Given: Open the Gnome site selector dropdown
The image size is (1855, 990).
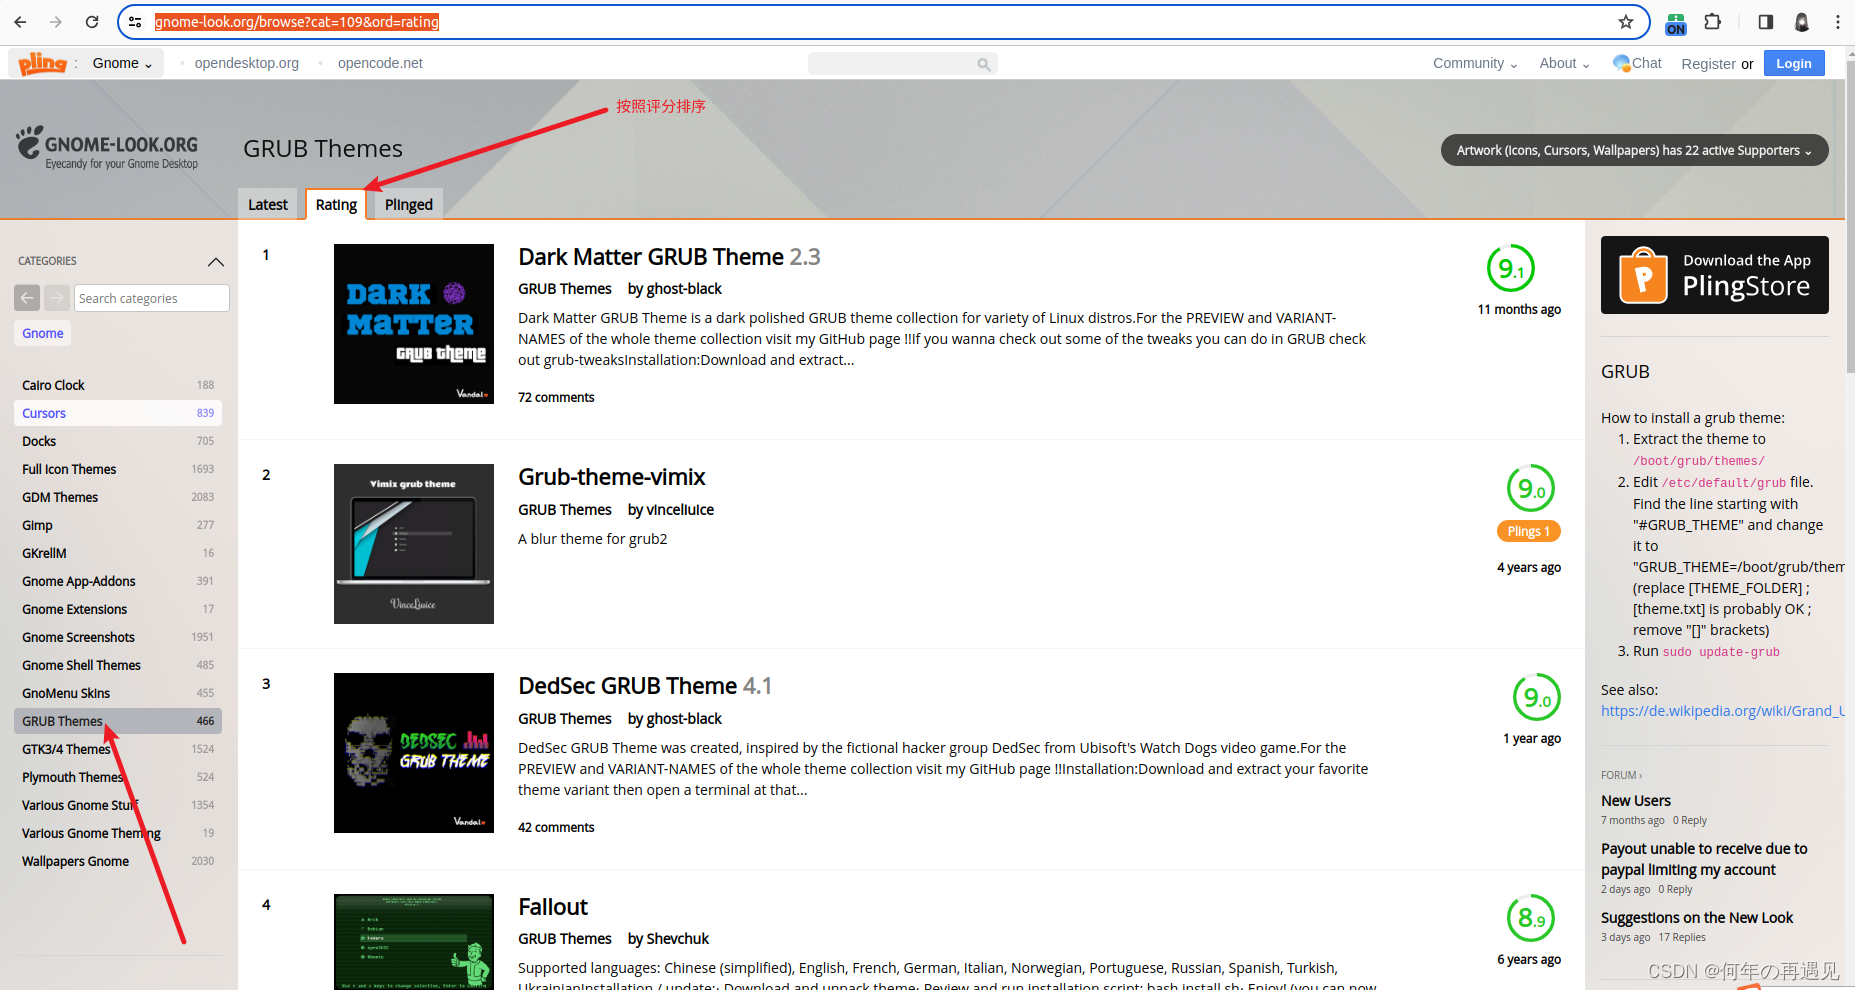Looking at the screenshot, I should (122, 63).
